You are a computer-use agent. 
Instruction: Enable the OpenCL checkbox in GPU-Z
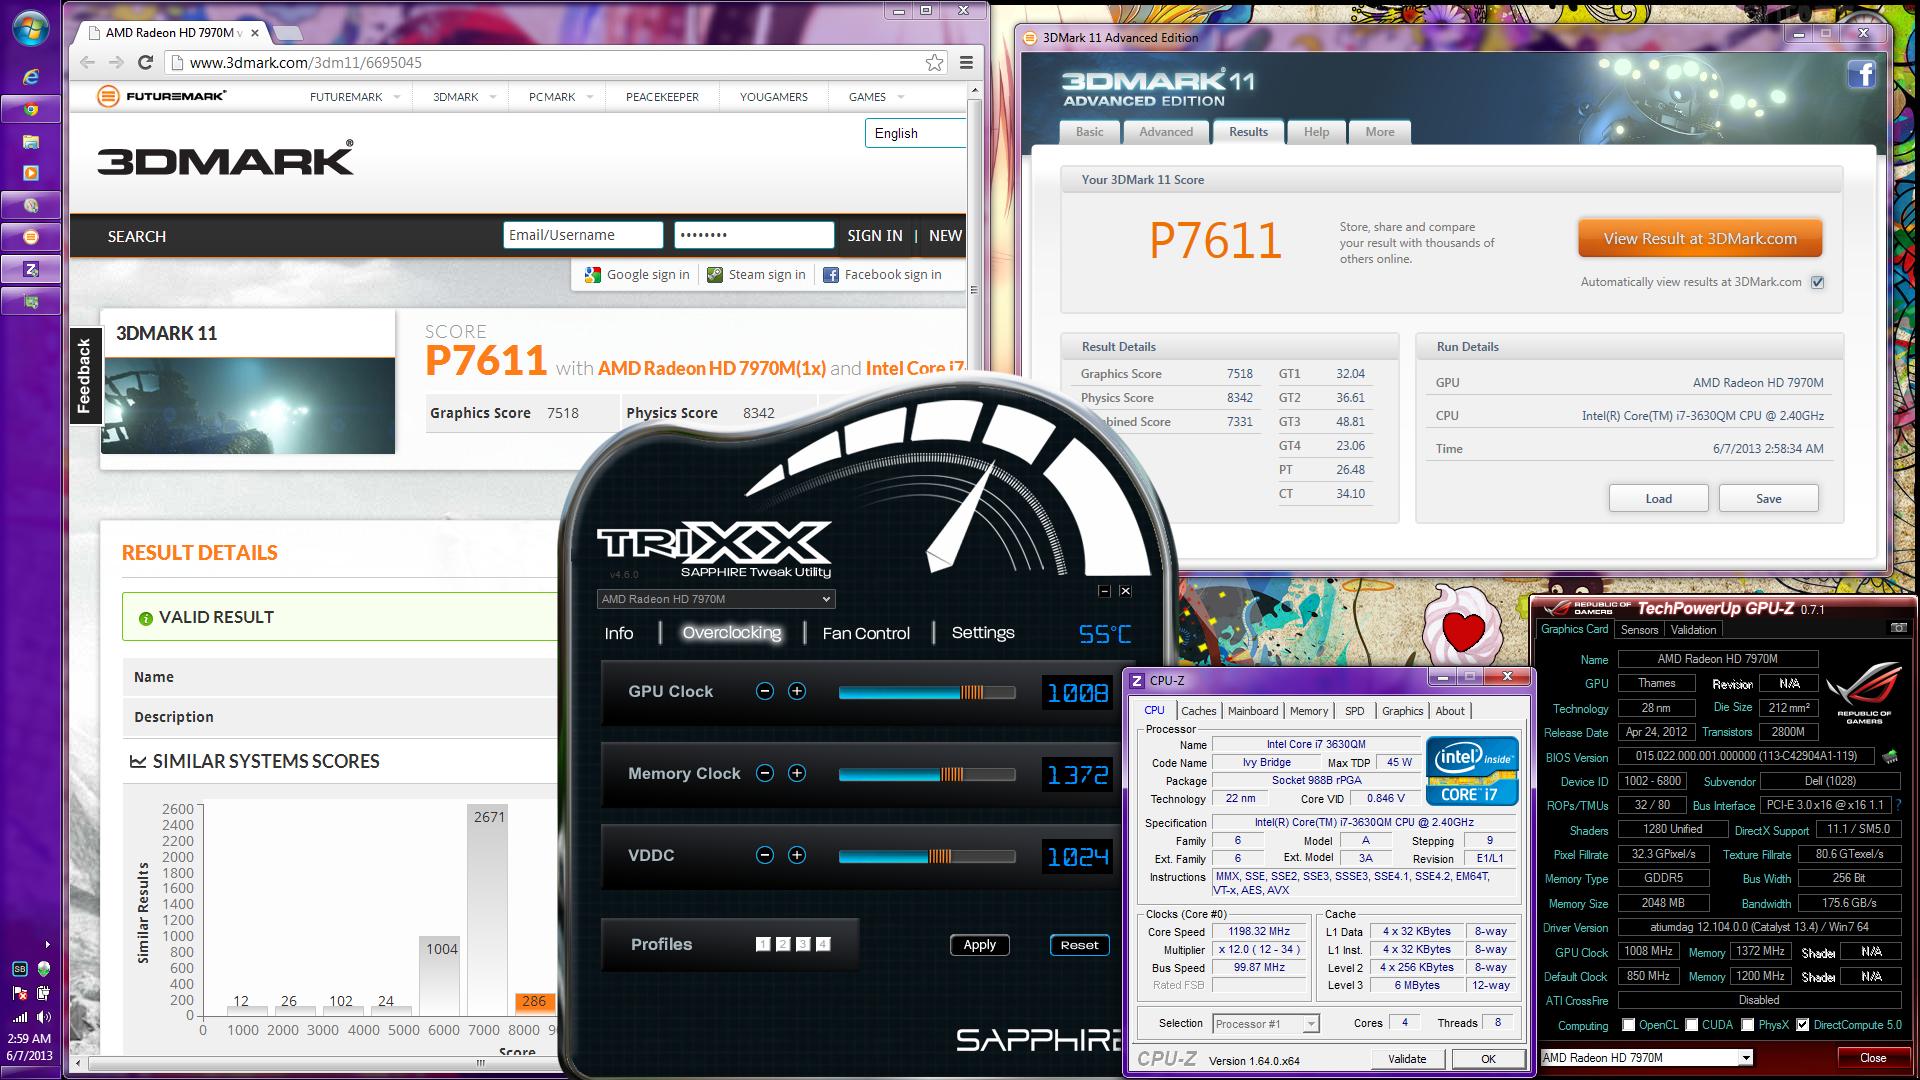click(x=1629, y=1025)
